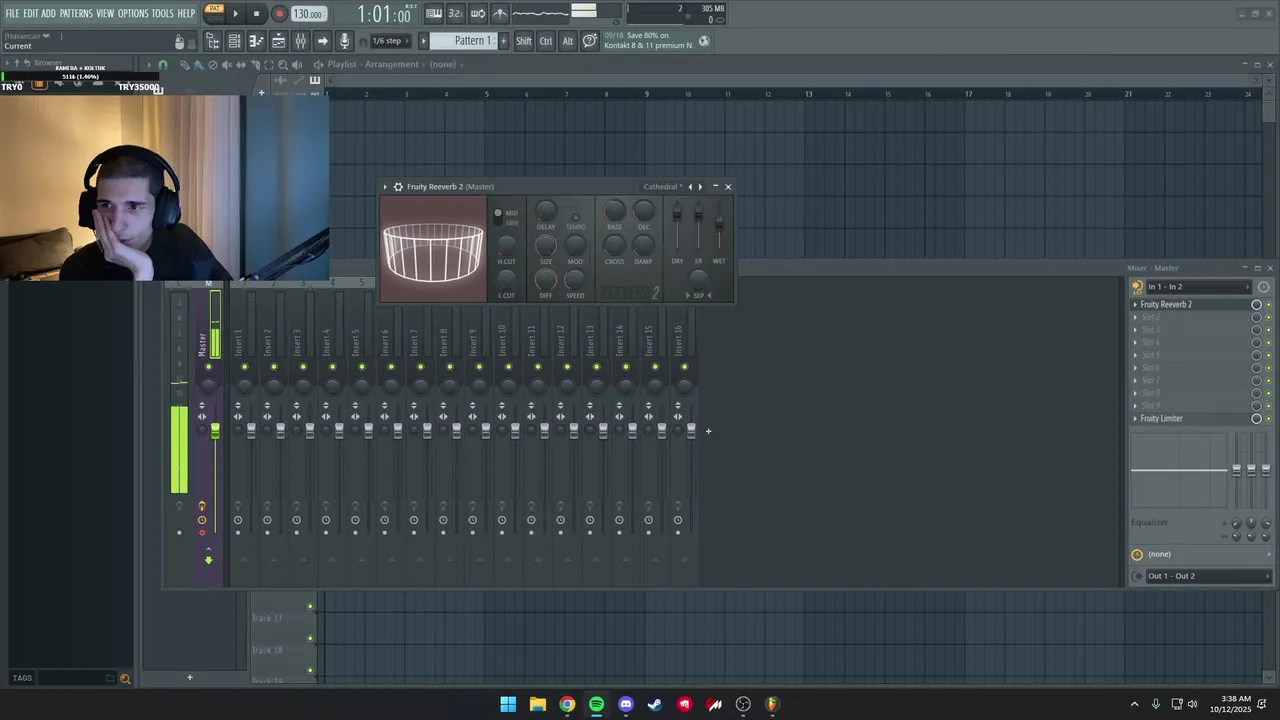
Task: Open the Cathedral preset dropdown in Reeverb
Action: pyautogui.click(x=662, y=187)
